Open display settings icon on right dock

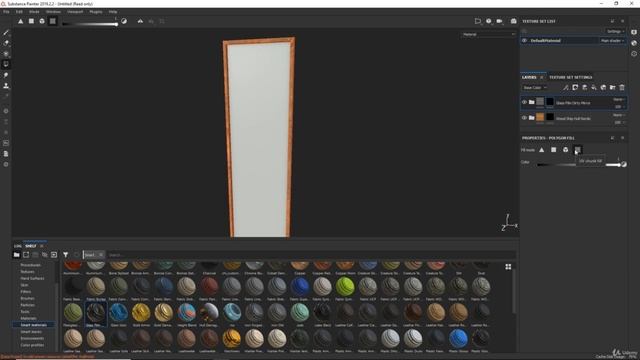point(634,32)
